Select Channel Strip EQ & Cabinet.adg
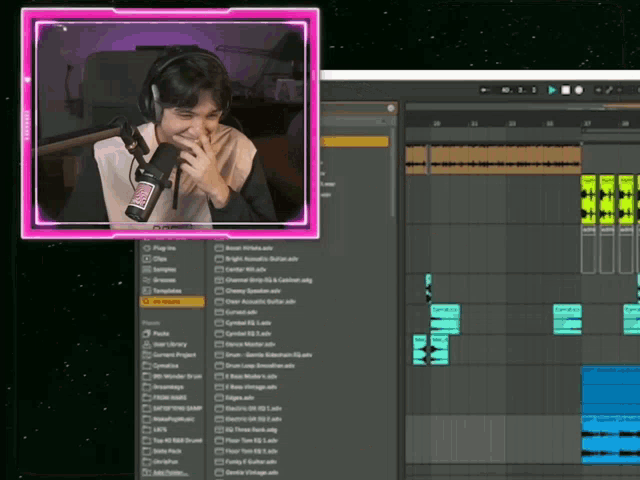This screenshot has width=640, height=480. pyautogui.click(x=264, y=280)
